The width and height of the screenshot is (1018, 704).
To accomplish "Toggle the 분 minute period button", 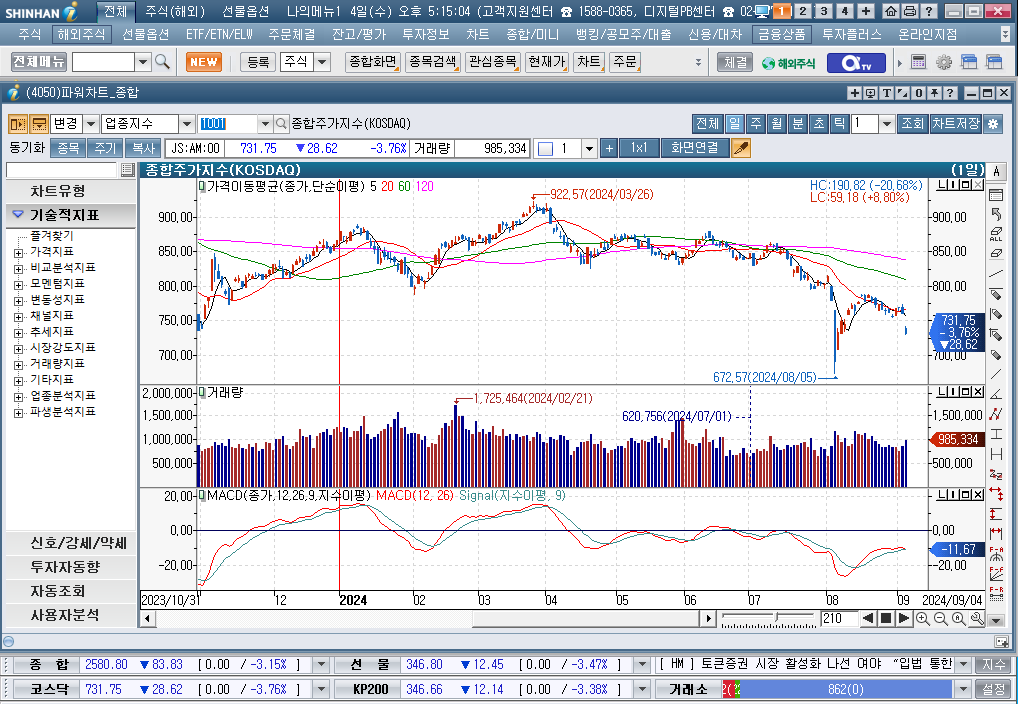I will pos(798,123).
